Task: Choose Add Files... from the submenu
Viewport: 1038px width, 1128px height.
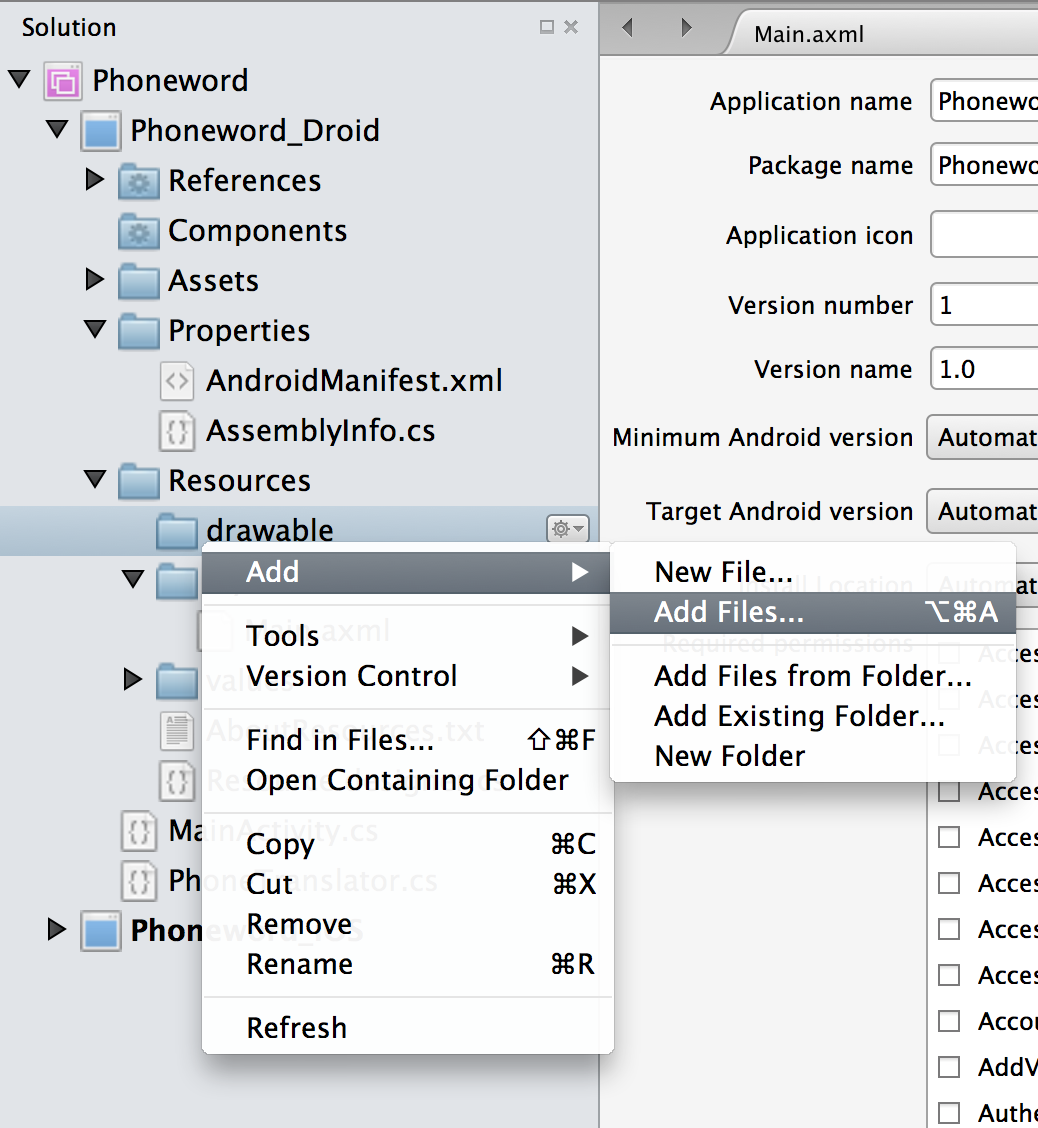Action: pos(728,613)
